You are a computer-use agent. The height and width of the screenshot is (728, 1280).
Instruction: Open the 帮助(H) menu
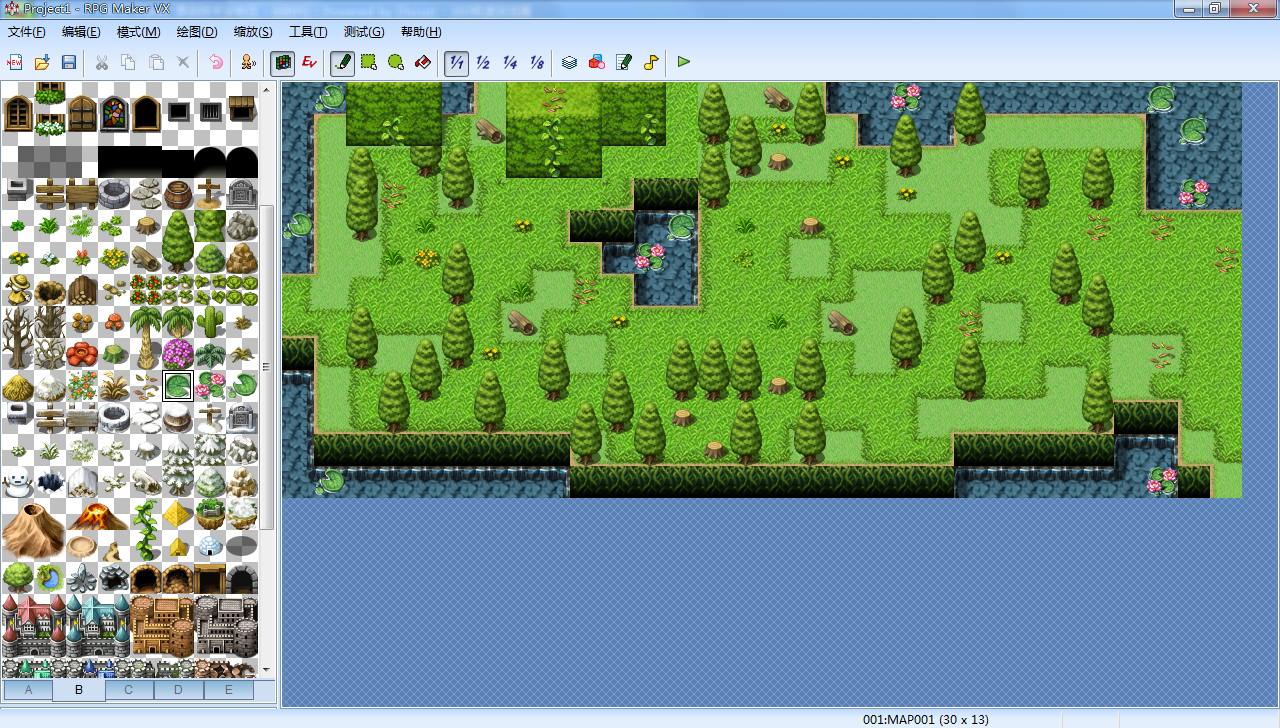click(421, 32)
